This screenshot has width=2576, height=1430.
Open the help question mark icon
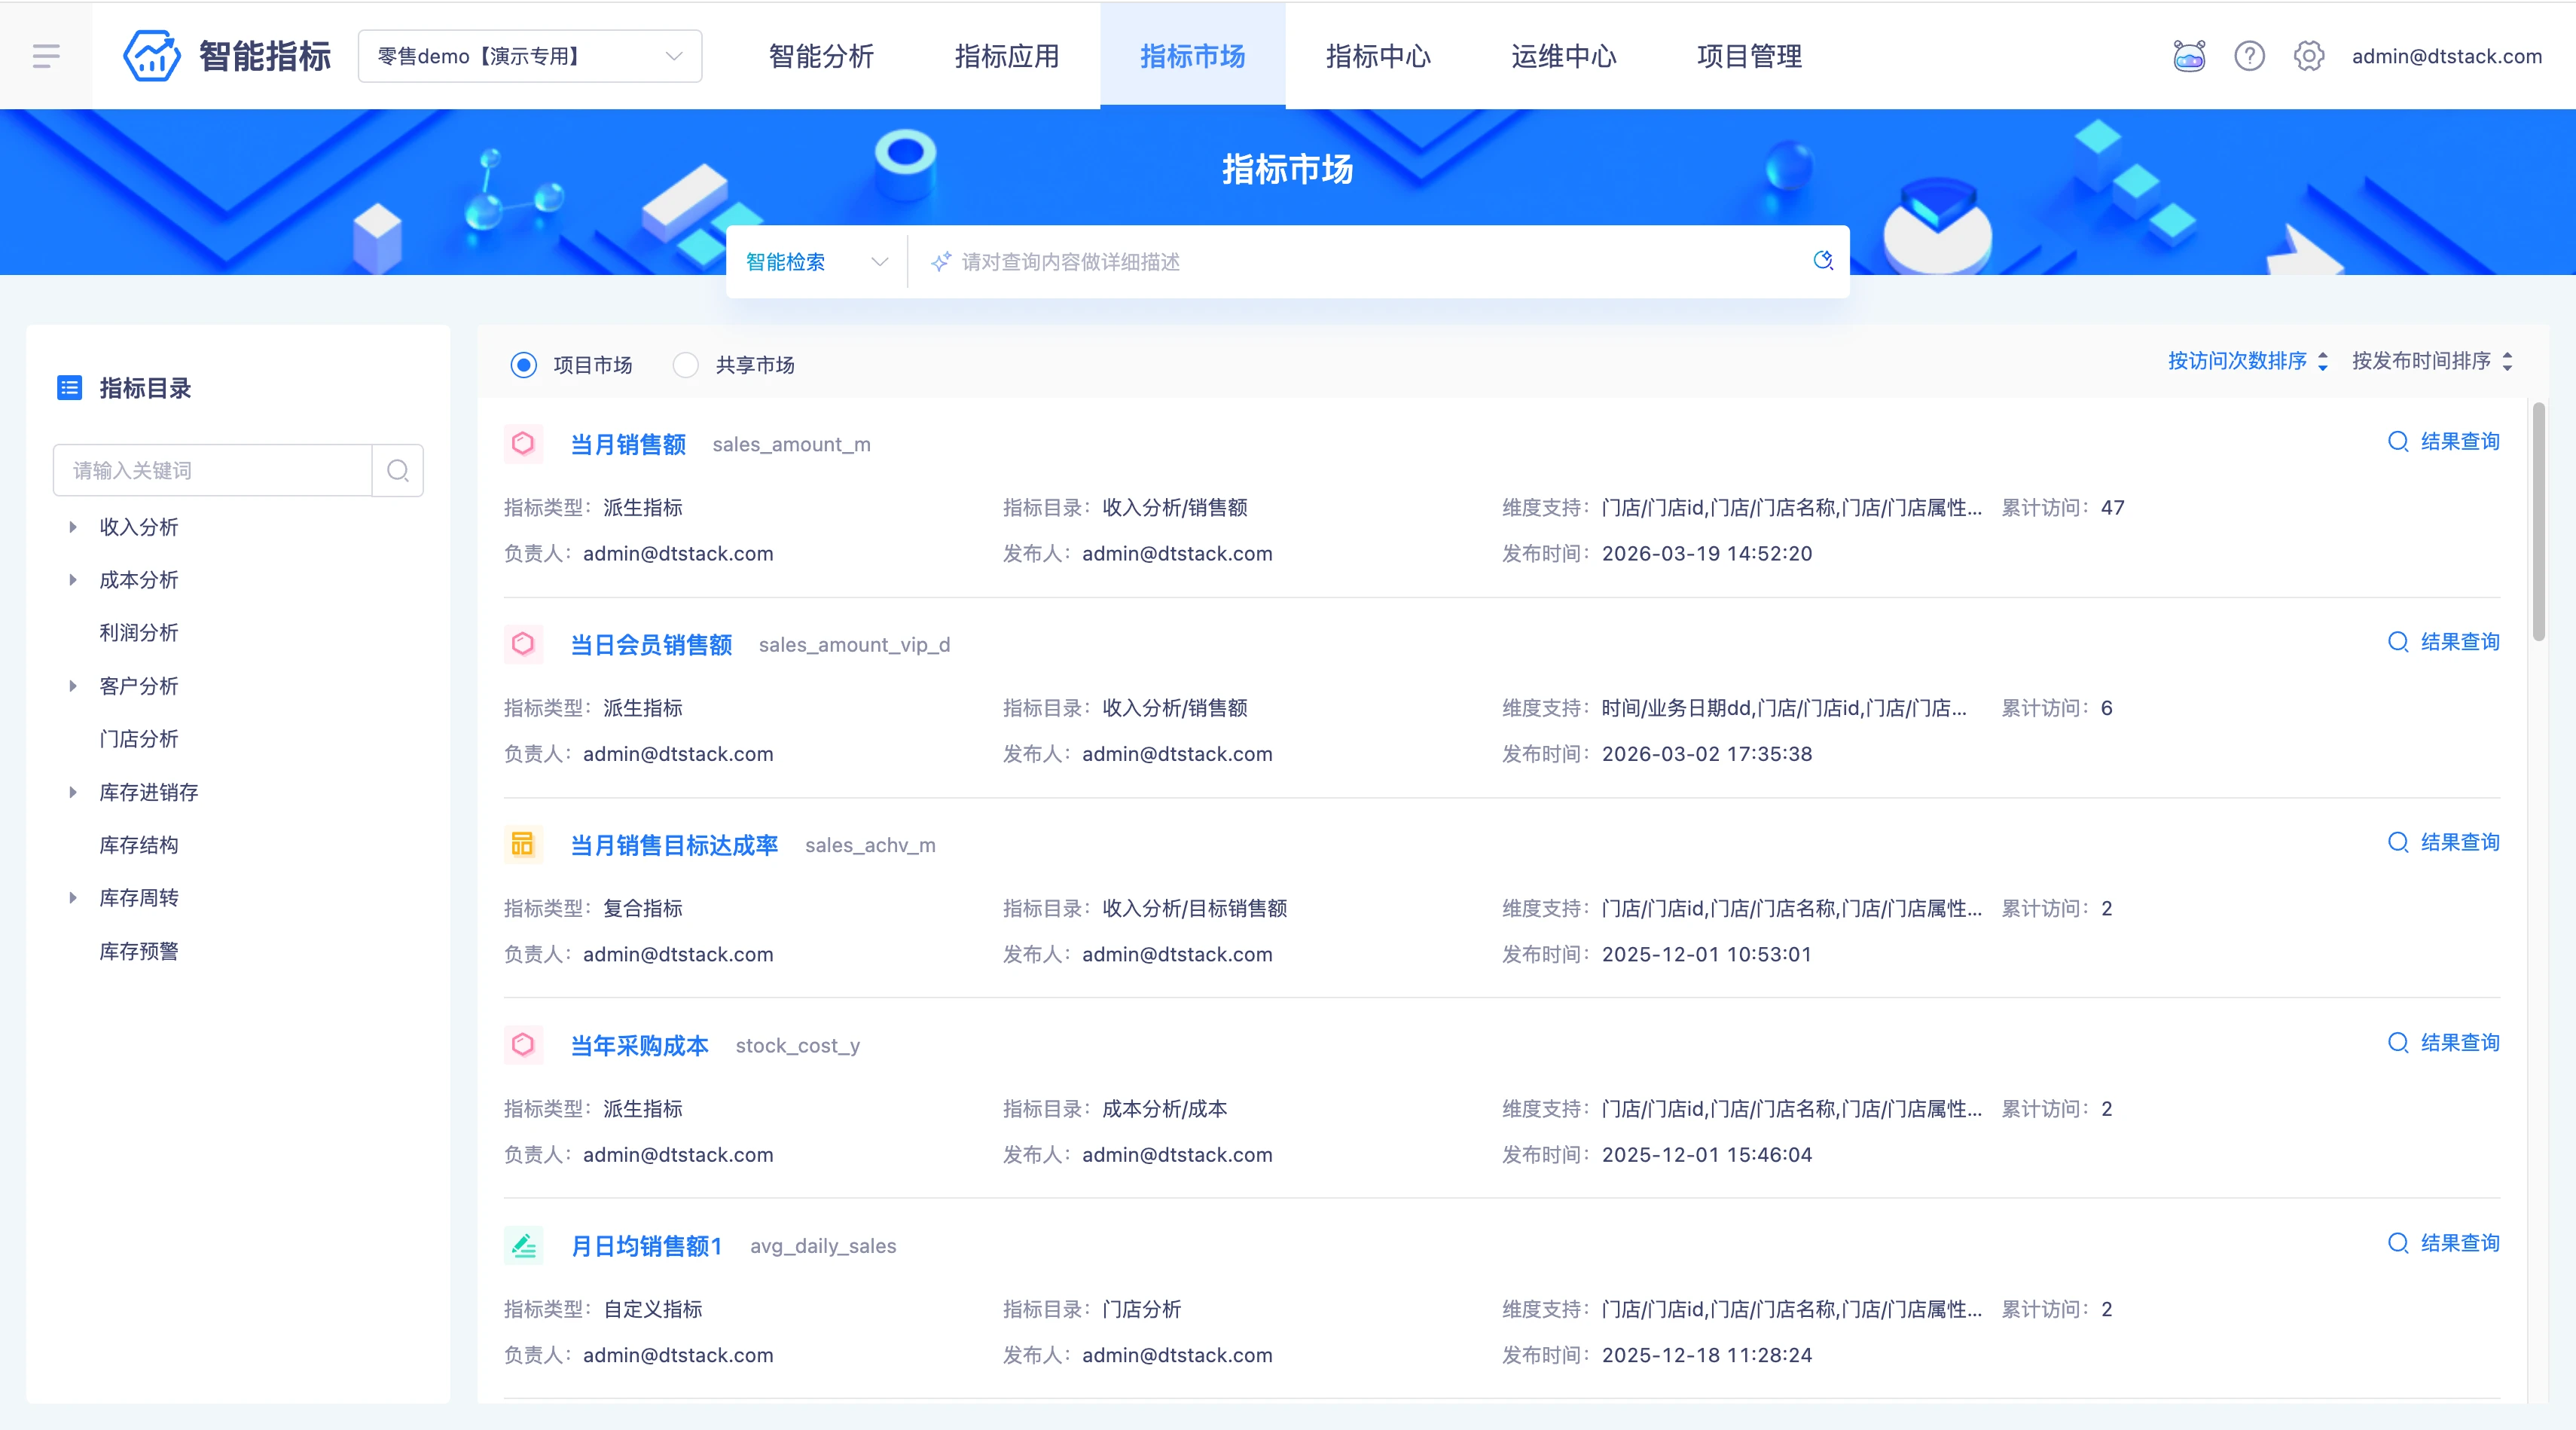pyautogui.click(x=2249, y=56)
